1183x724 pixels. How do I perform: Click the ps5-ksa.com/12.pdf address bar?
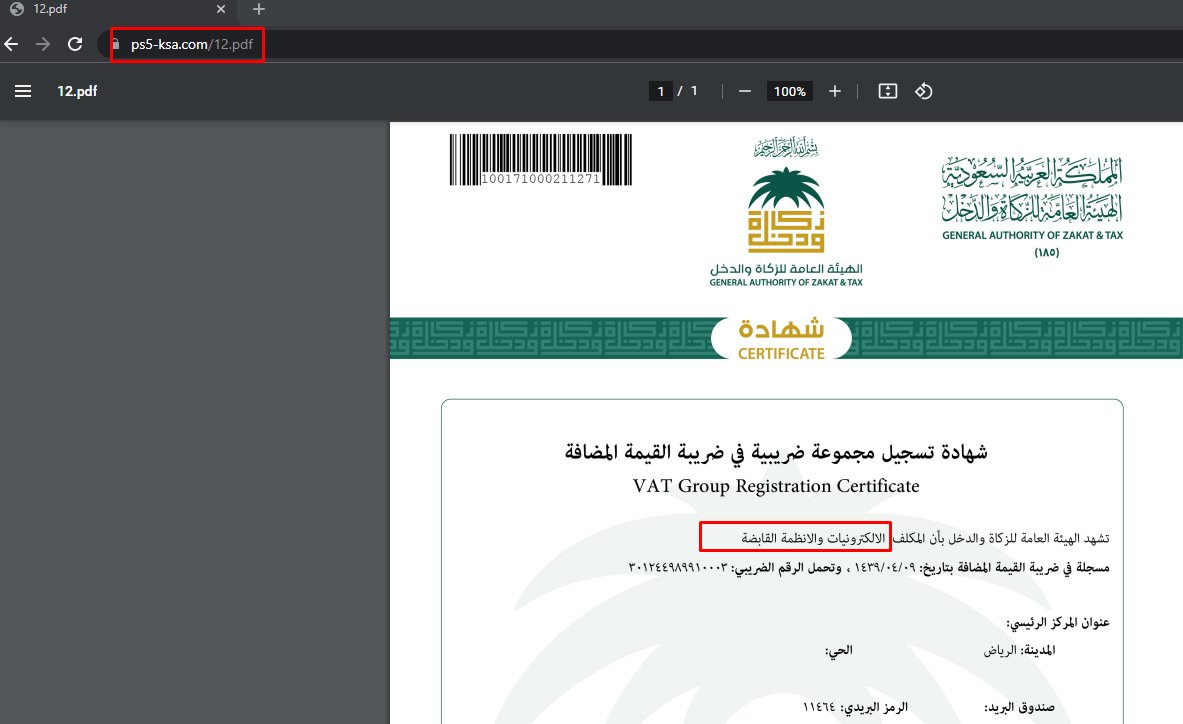click(x=192, y=44)
